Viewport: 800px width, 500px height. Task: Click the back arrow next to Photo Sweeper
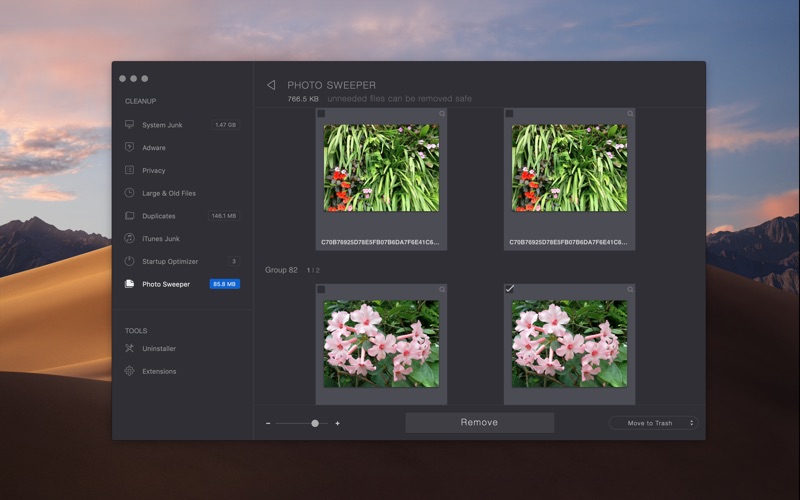(x=271, y=85)
